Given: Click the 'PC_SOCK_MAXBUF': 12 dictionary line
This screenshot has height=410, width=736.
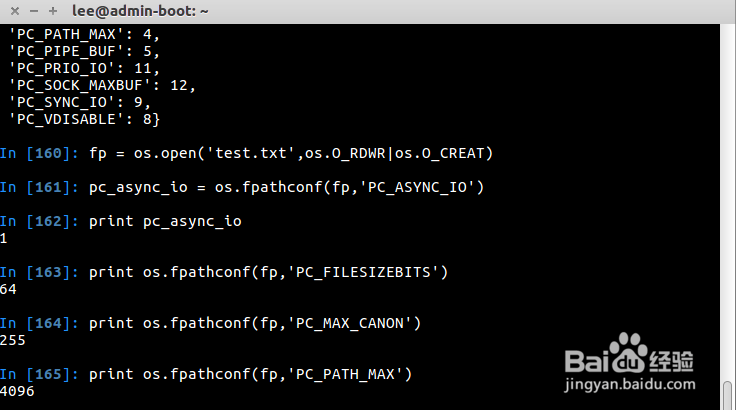Looking at the screenshot, I should (x=102, y=85).
